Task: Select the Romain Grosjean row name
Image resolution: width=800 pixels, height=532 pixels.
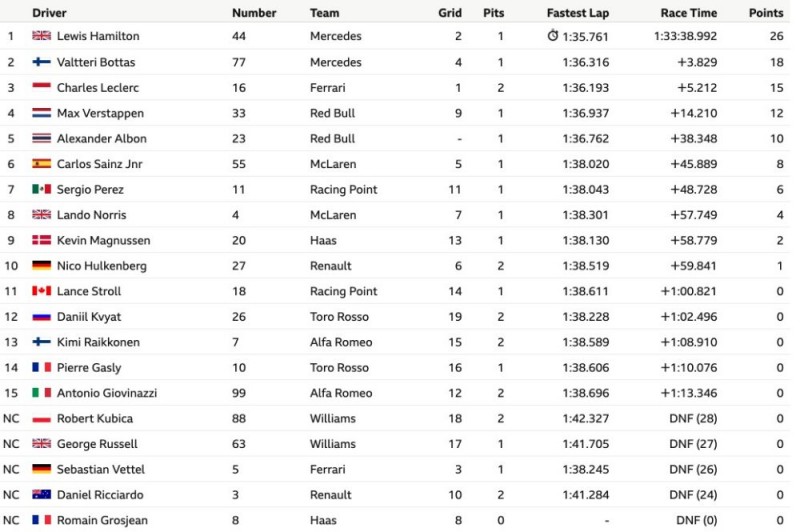Action: [x=103, y=520]
